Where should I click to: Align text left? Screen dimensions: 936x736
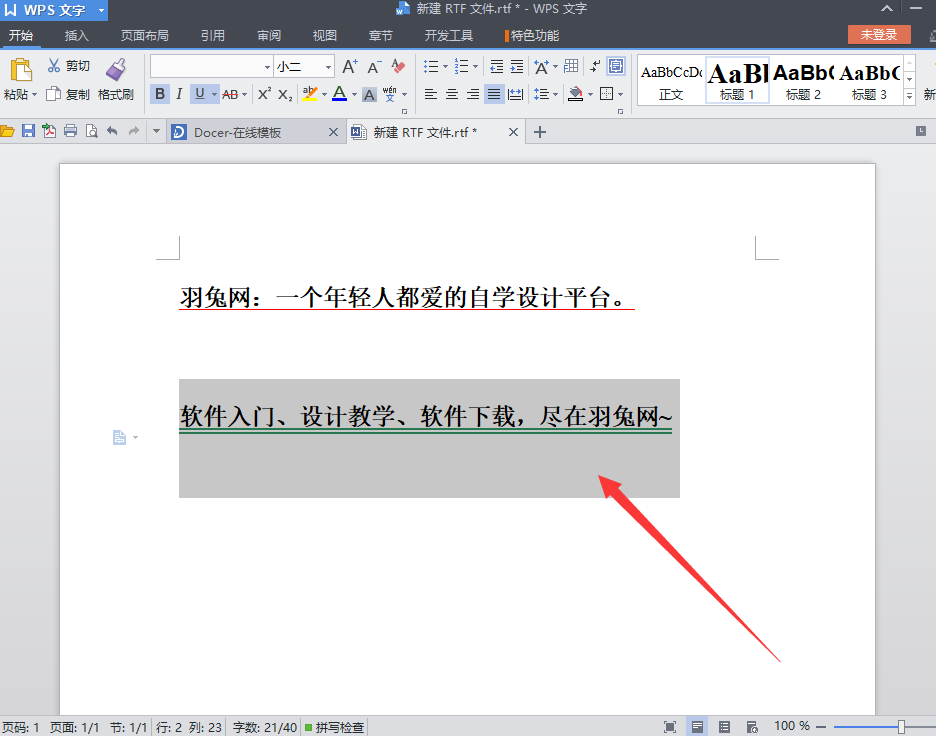(431, 94)
